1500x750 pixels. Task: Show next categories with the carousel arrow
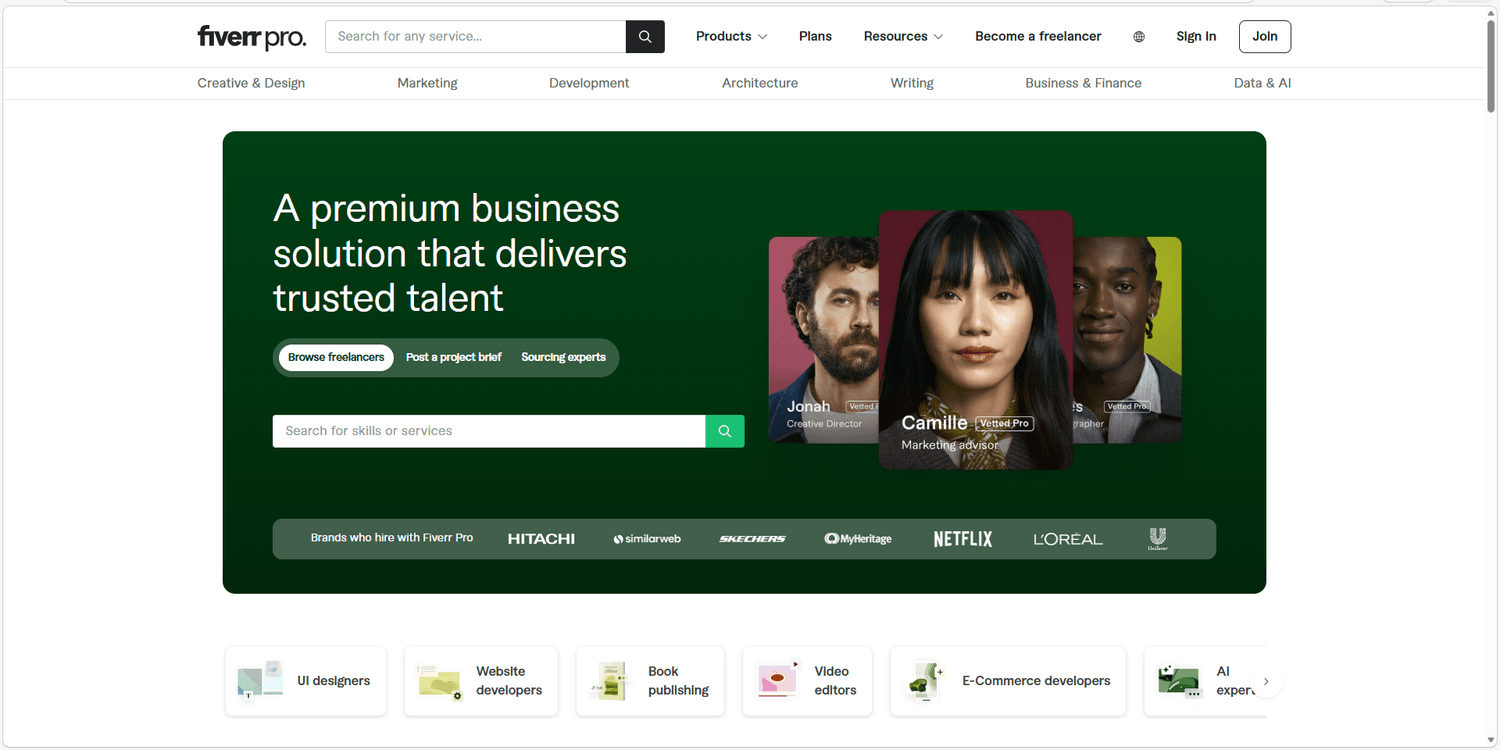pyautogui.click(x=1266, y=681)
